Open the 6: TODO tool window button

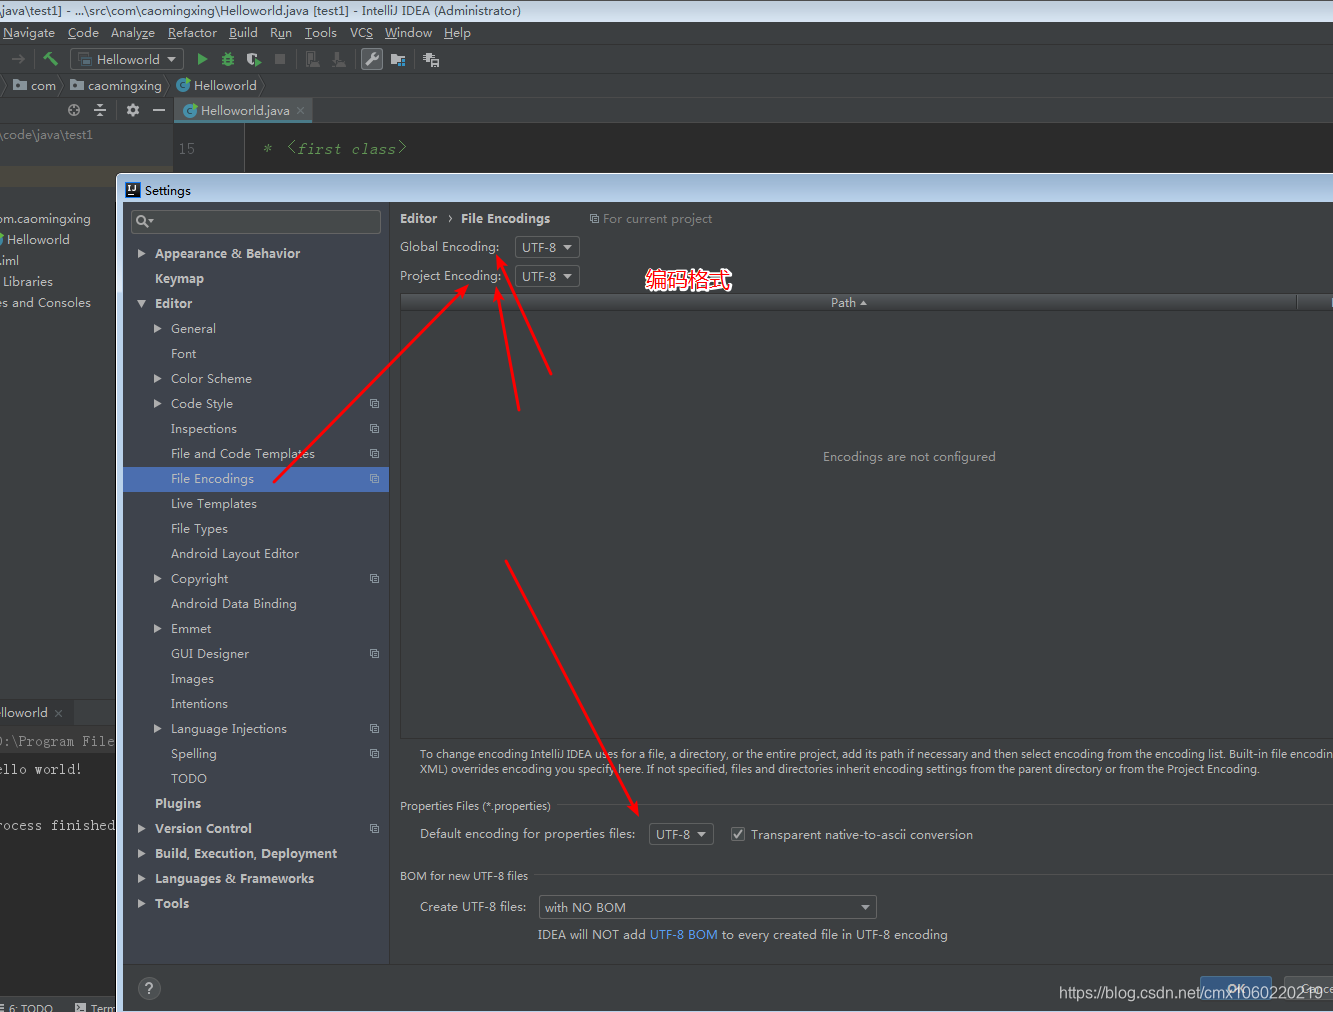point(27,1006)
